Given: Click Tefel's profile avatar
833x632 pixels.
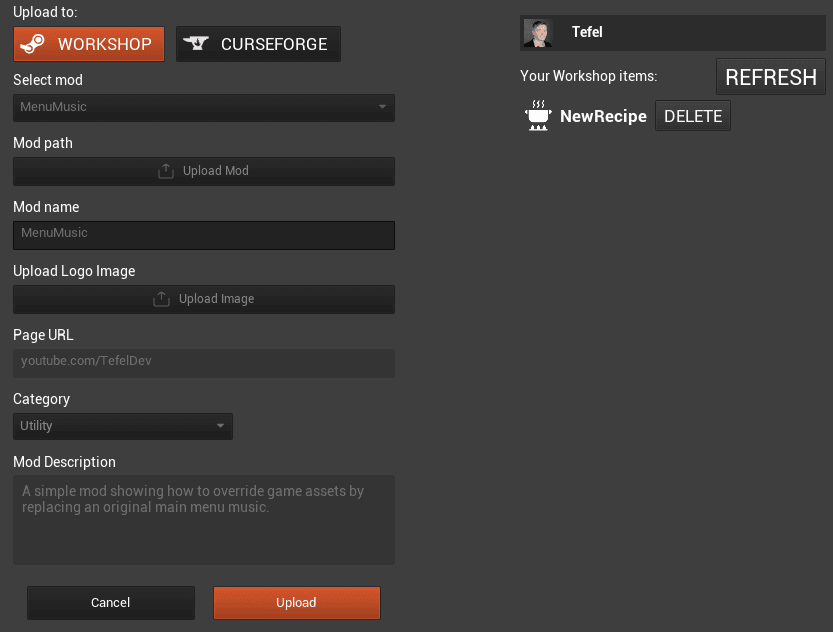Looking at the screenshot, I should point(538,33).
